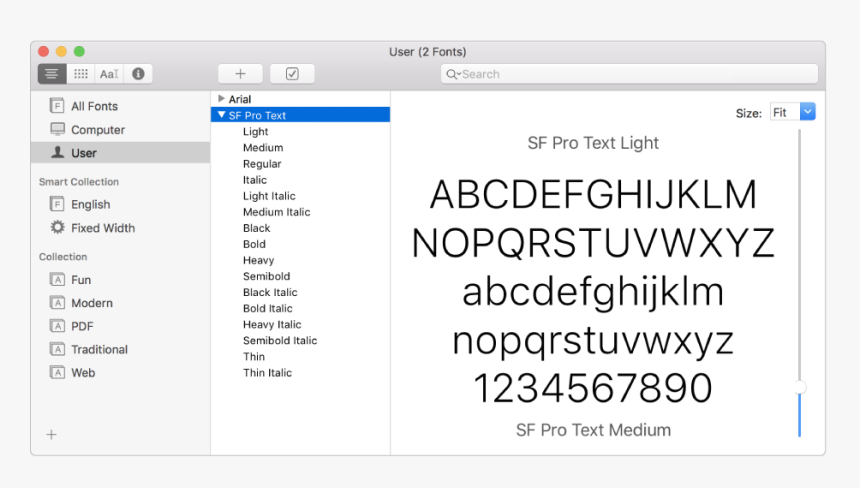Close the Font Book window
The image size is (860, 488).
pos(43,52)
